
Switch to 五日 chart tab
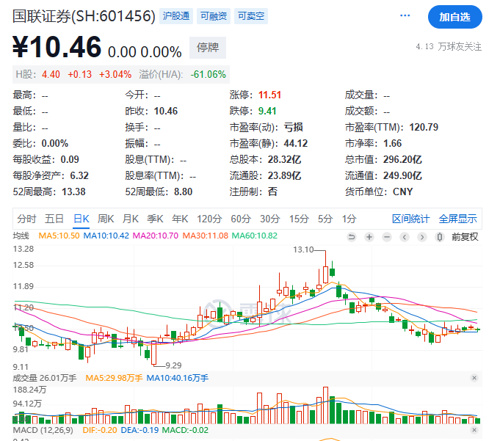pos(54,219)
